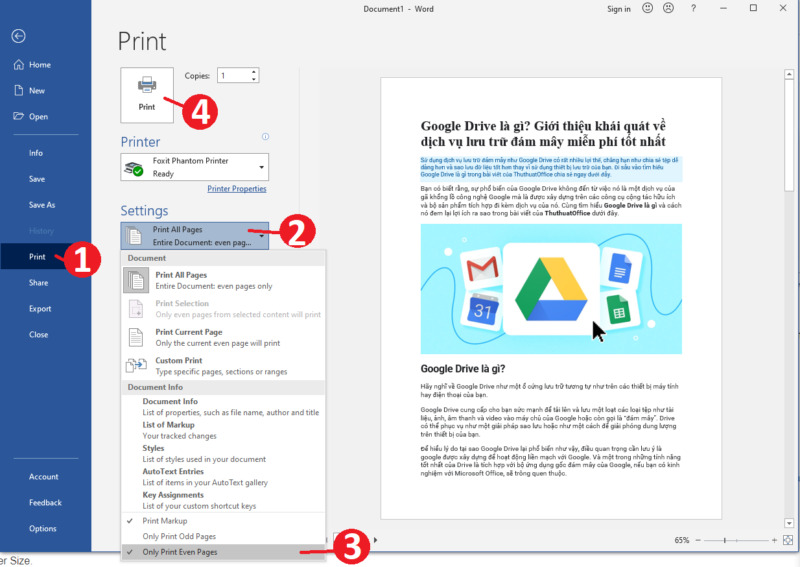Image resolution: width=800 pixels, height=567 pixels.
Task: Toggle Print Markup option
Action: 165,521
